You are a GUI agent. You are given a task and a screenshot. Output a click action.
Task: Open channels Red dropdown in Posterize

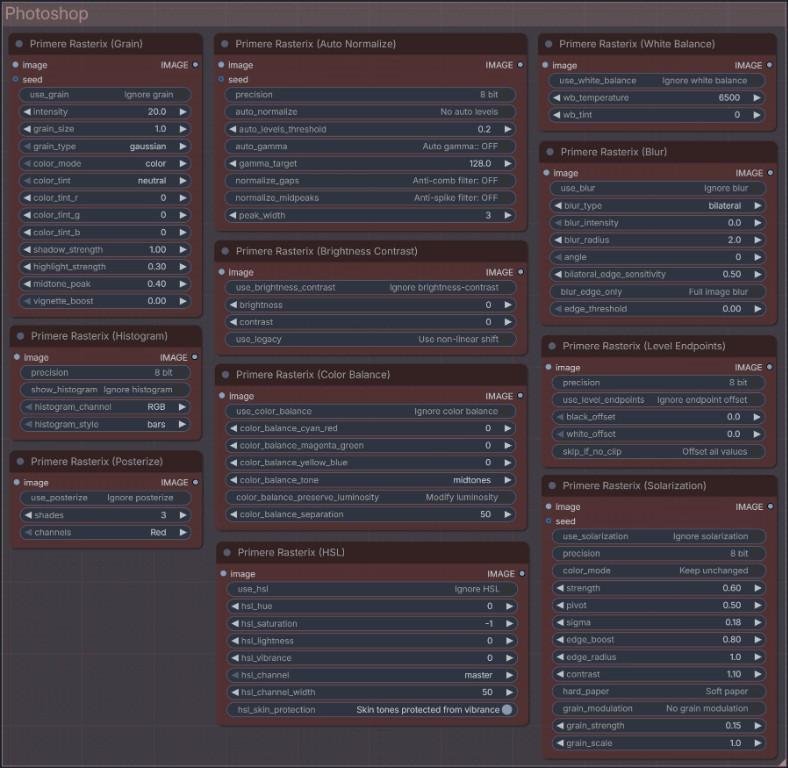click(x=105, y=532)
